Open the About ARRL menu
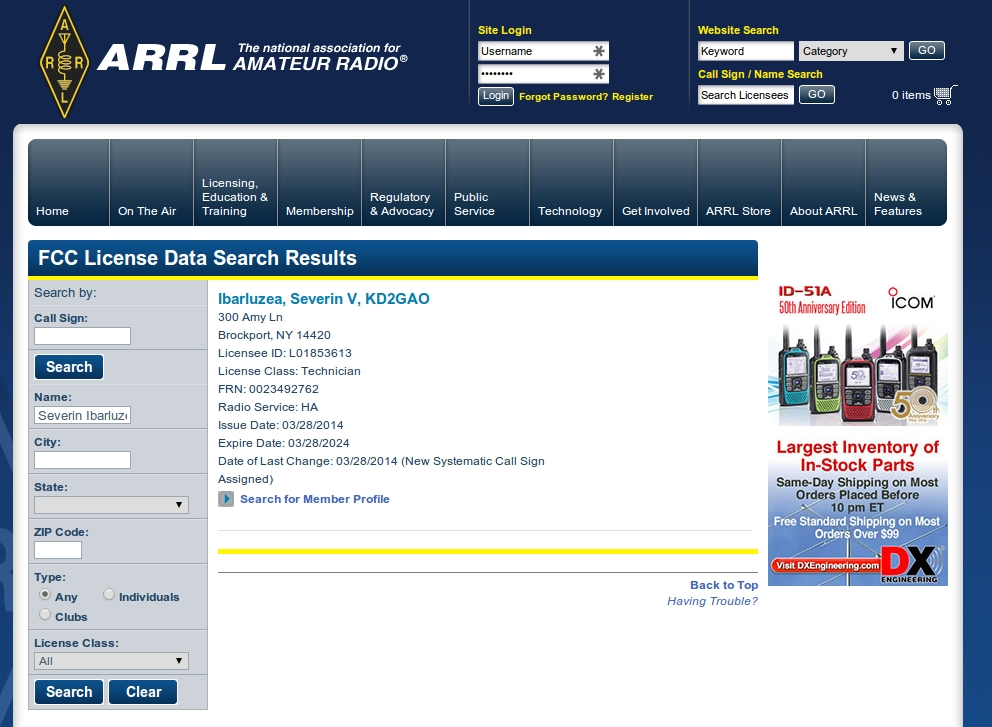Image resolution: width=992 pixels, height=727 pixels. [x=824, y=183]
